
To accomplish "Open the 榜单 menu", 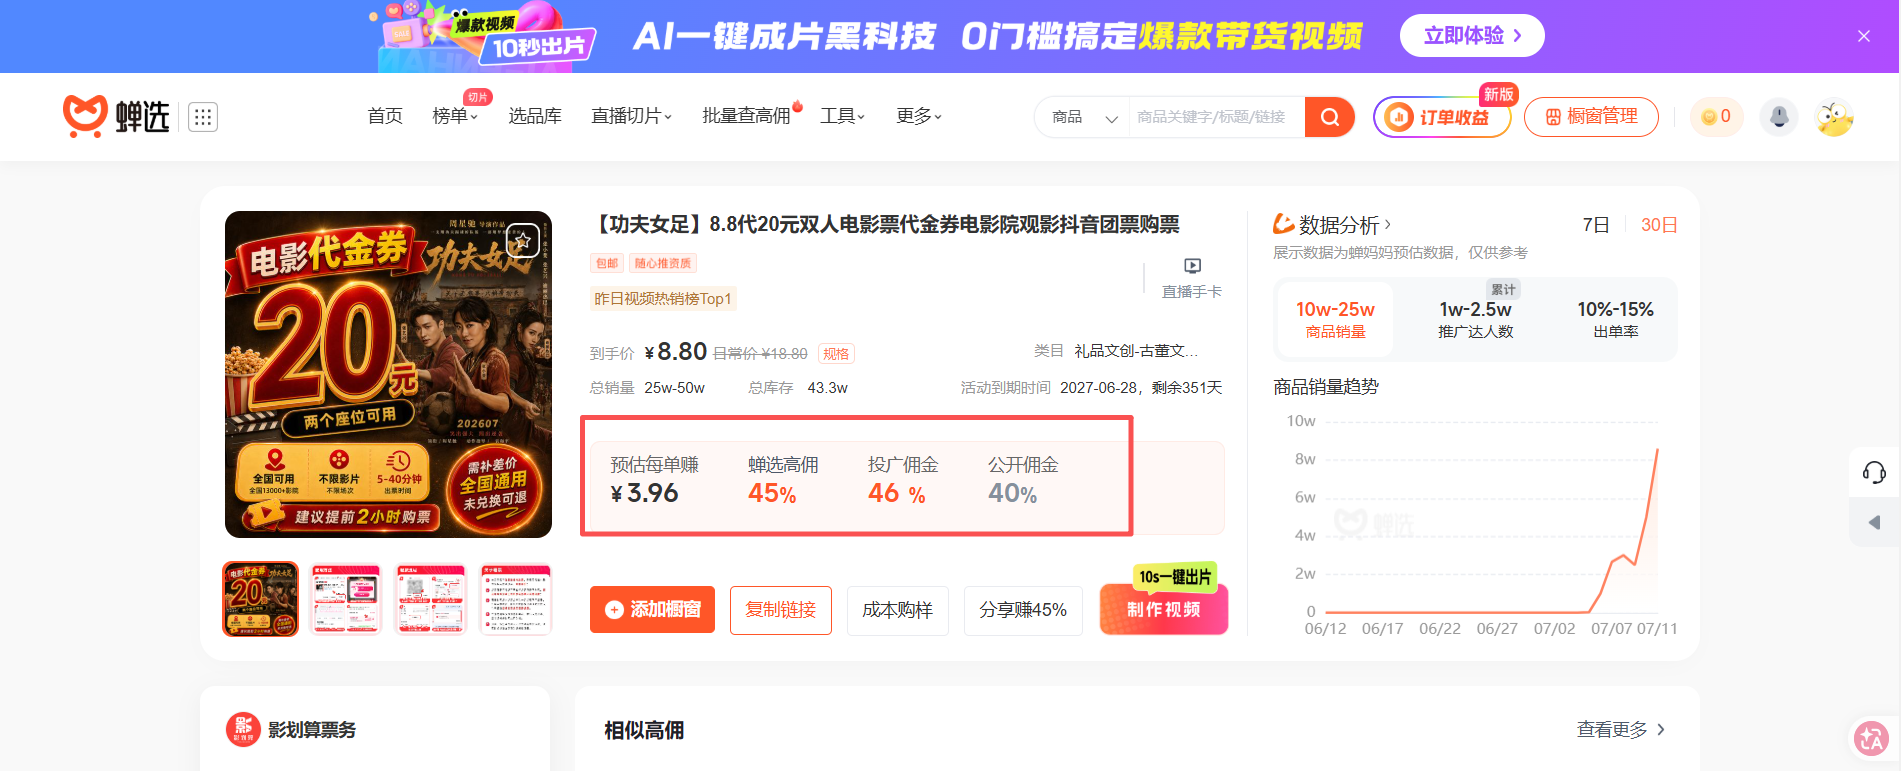I will tap(455, 116).
